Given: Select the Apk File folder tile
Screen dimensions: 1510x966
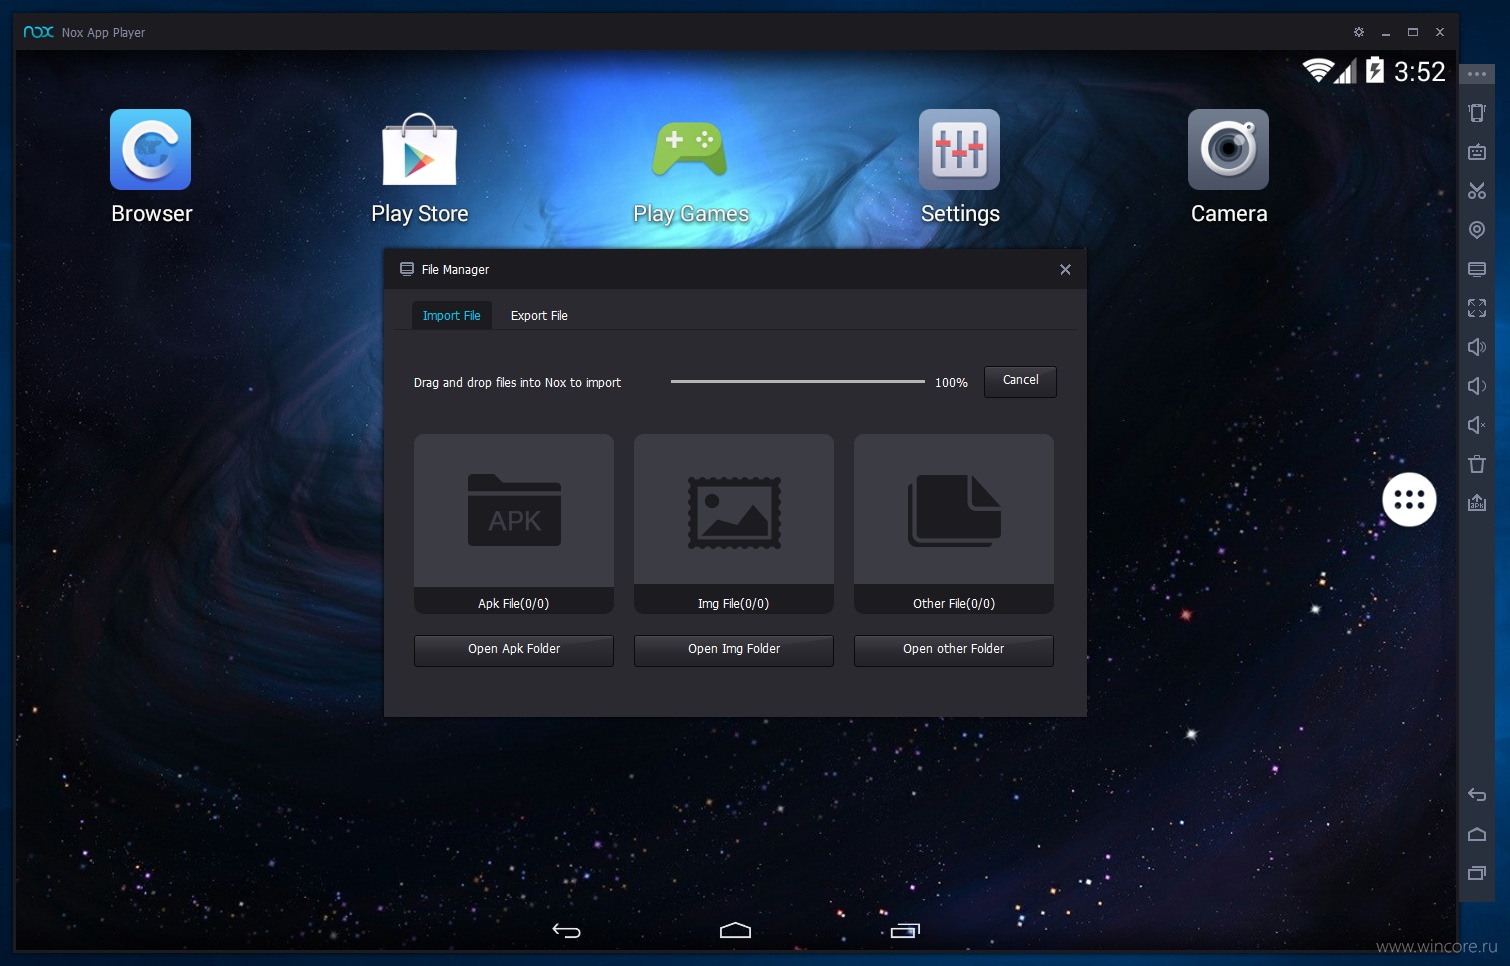Looking at the screenshot, I should pos(514,524).
